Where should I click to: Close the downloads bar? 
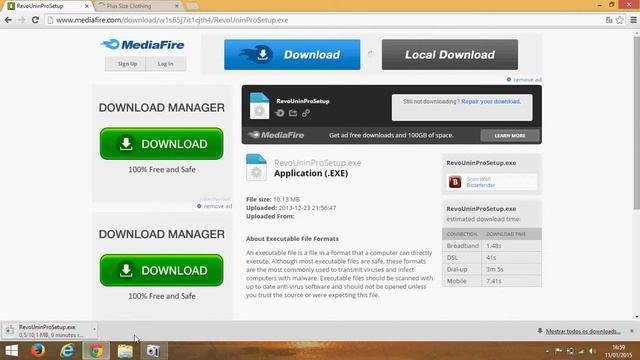point(632,331)
